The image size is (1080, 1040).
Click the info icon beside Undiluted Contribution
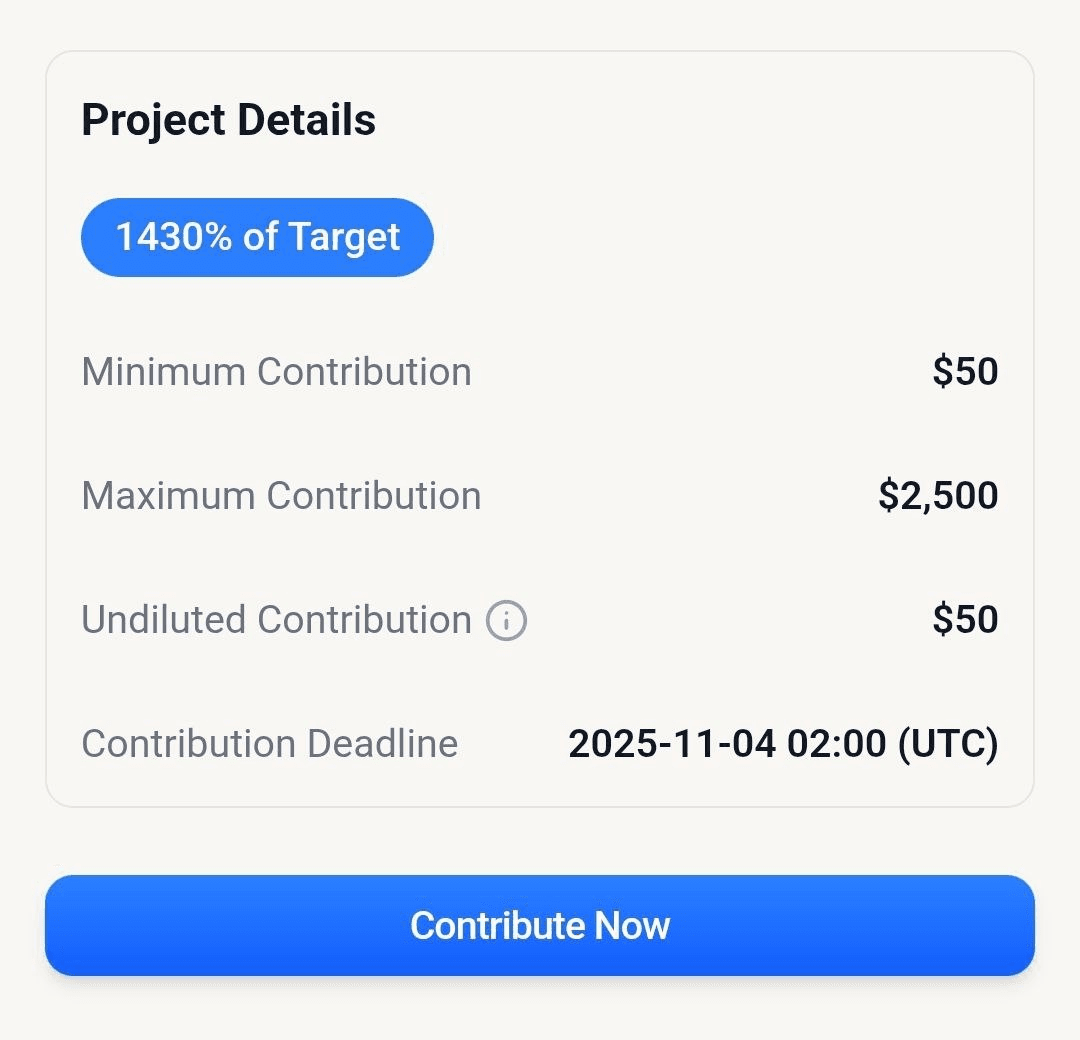[506, 621]
